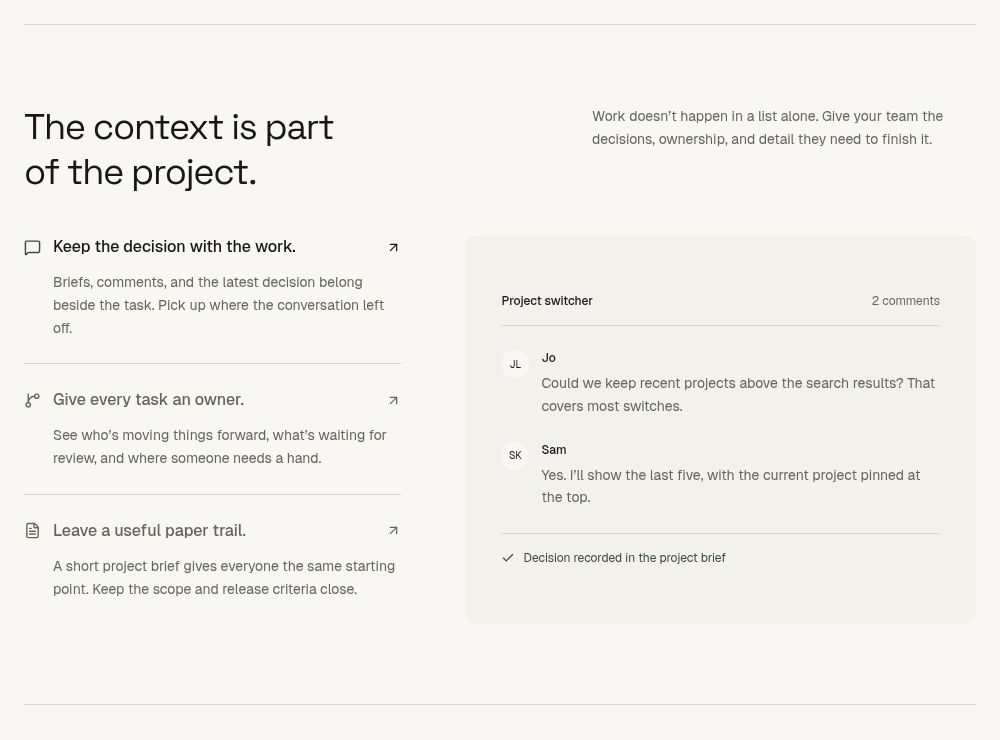Click the Decision recorded in the project brief text
The height and width of the screenshot is (740, 1000).
[624, 558]
